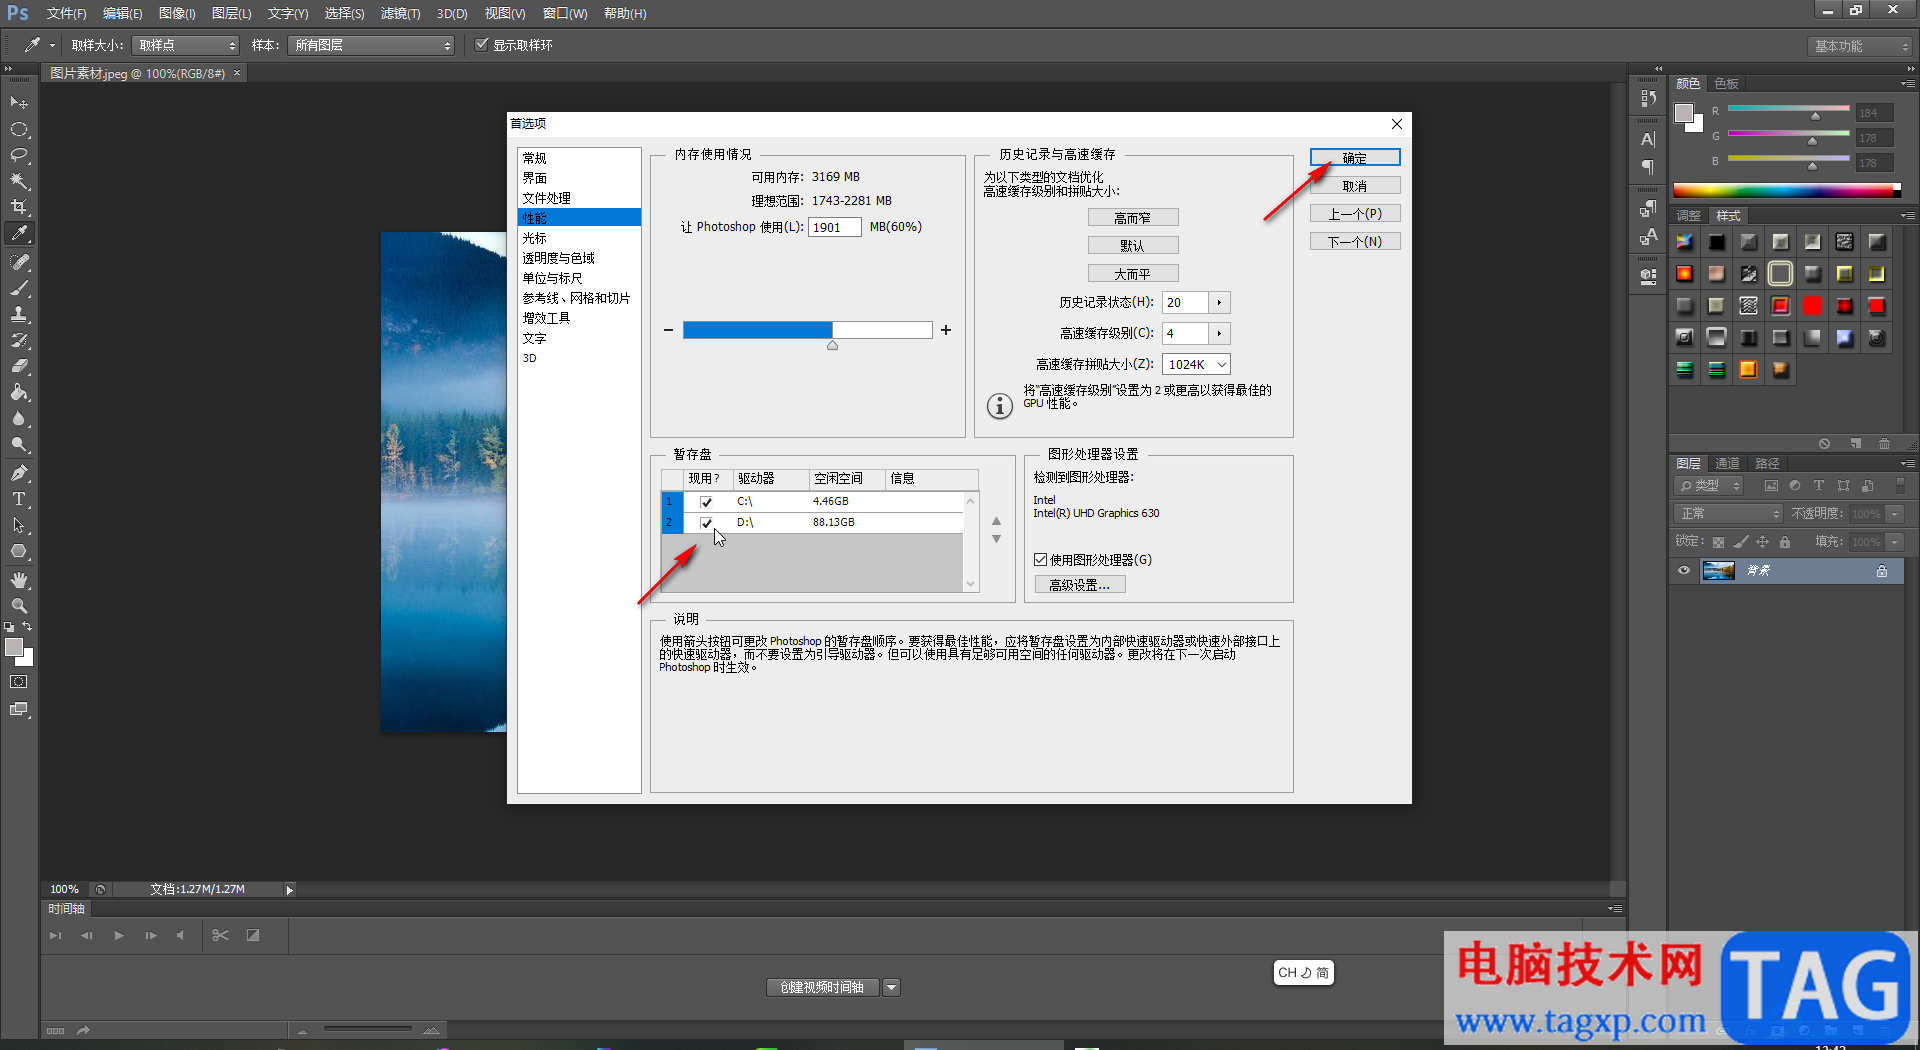Select the Blur tool
The image size is (1920, 1050).
19,418
